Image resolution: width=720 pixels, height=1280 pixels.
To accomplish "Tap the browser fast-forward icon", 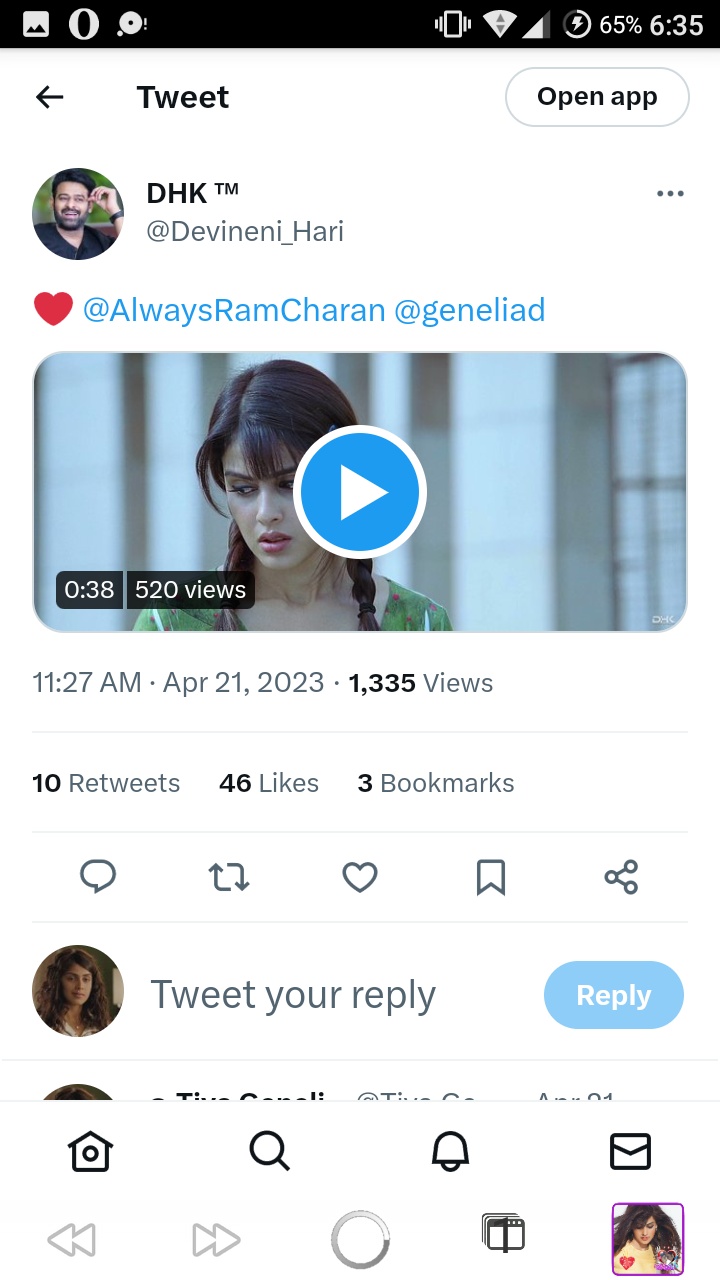I will pos(216,1240).
